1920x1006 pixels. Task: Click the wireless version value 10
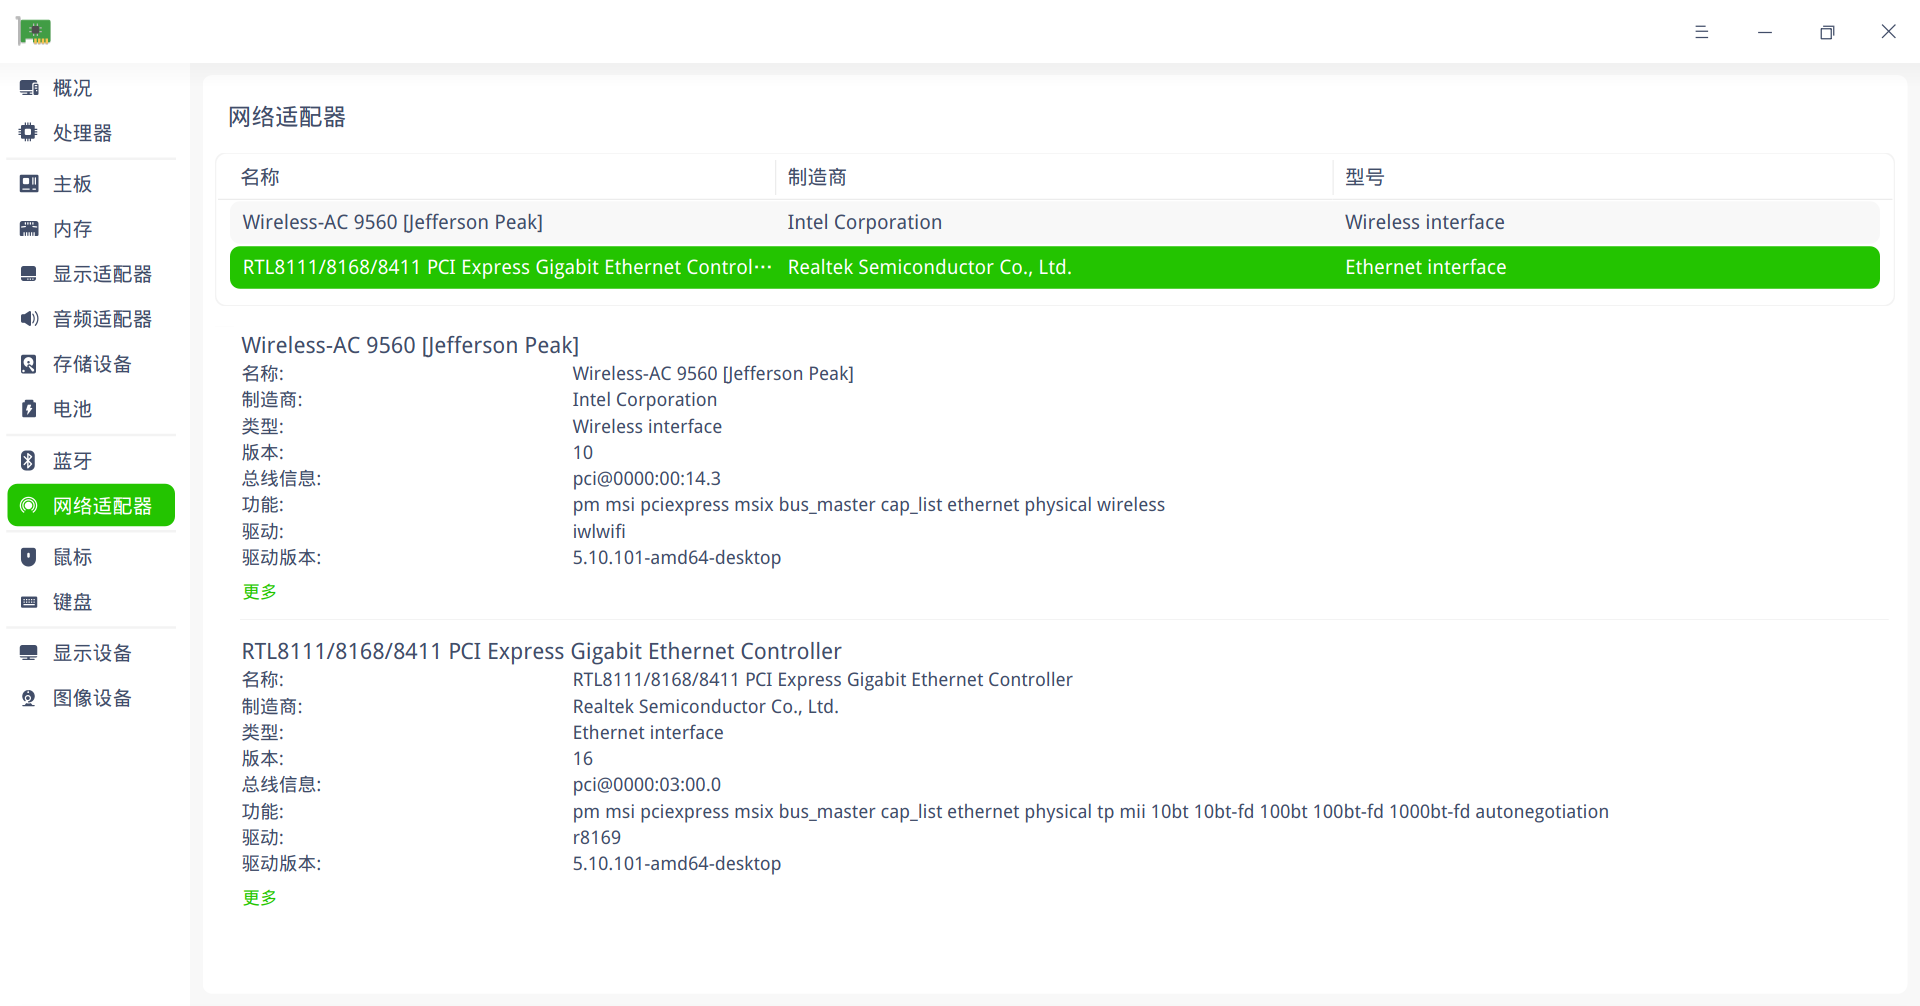click(583, 452)
